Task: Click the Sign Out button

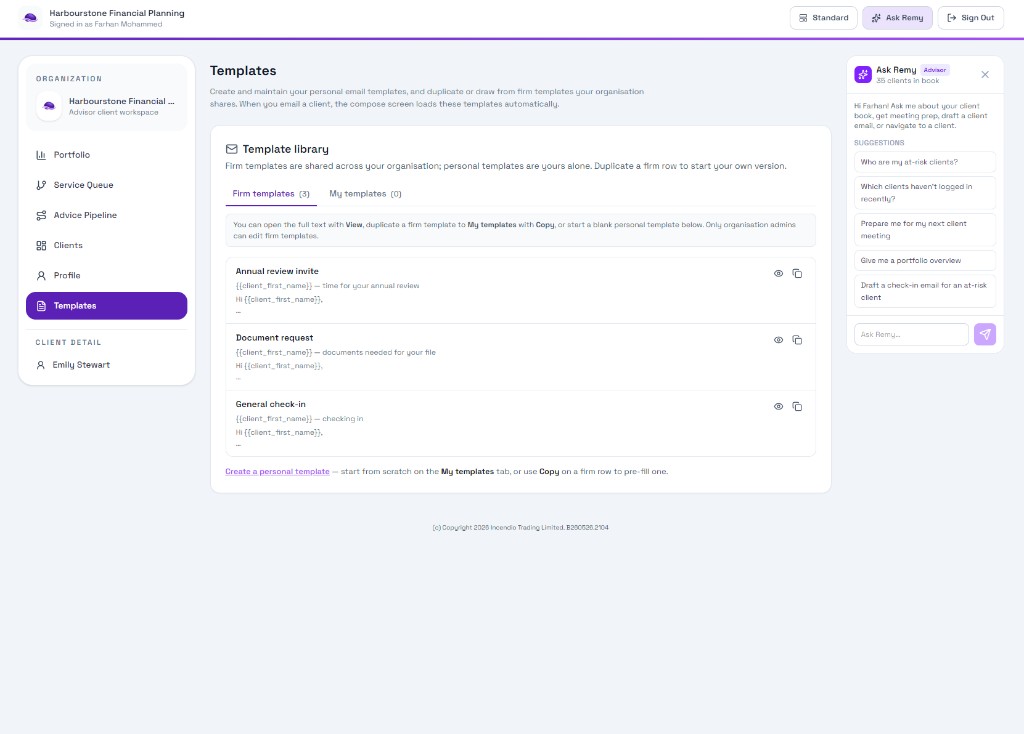Action: tap(970, 18)
